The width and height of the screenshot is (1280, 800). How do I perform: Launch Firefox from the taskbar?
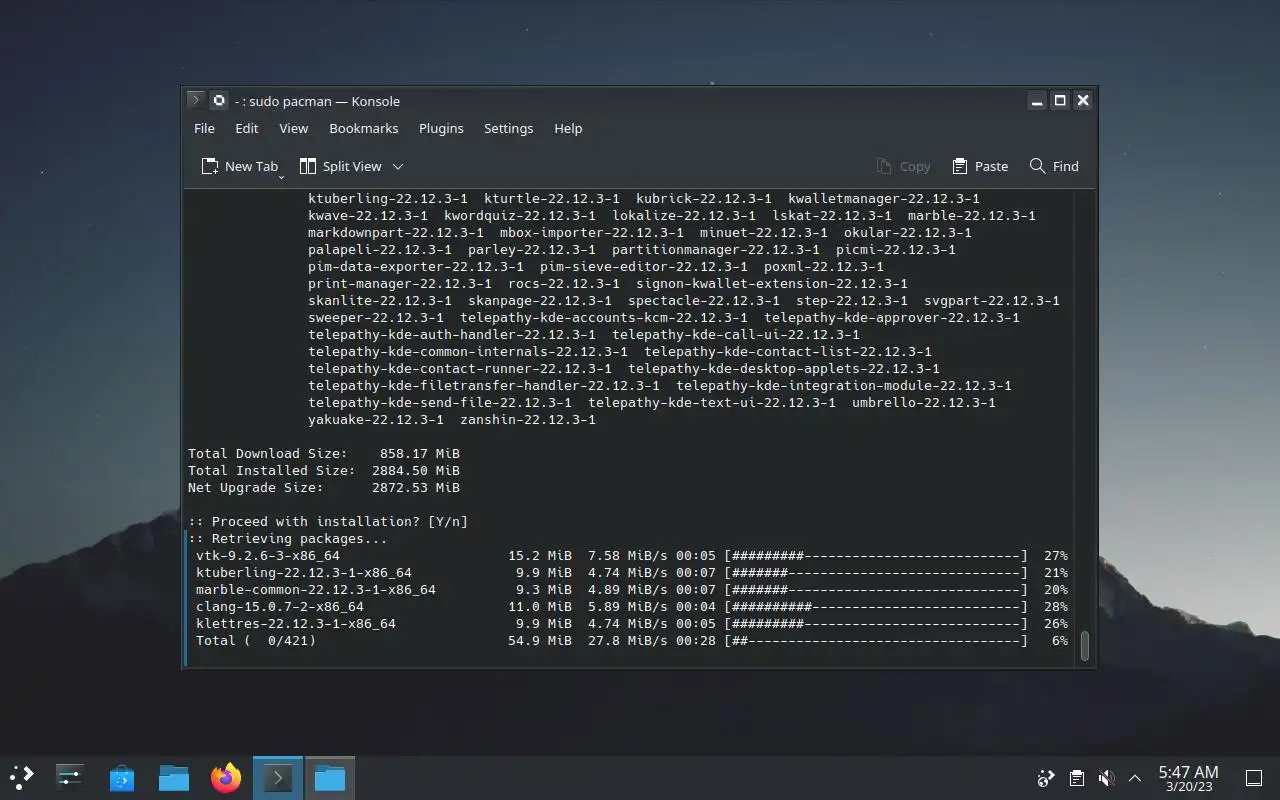(x=226, y=777)
